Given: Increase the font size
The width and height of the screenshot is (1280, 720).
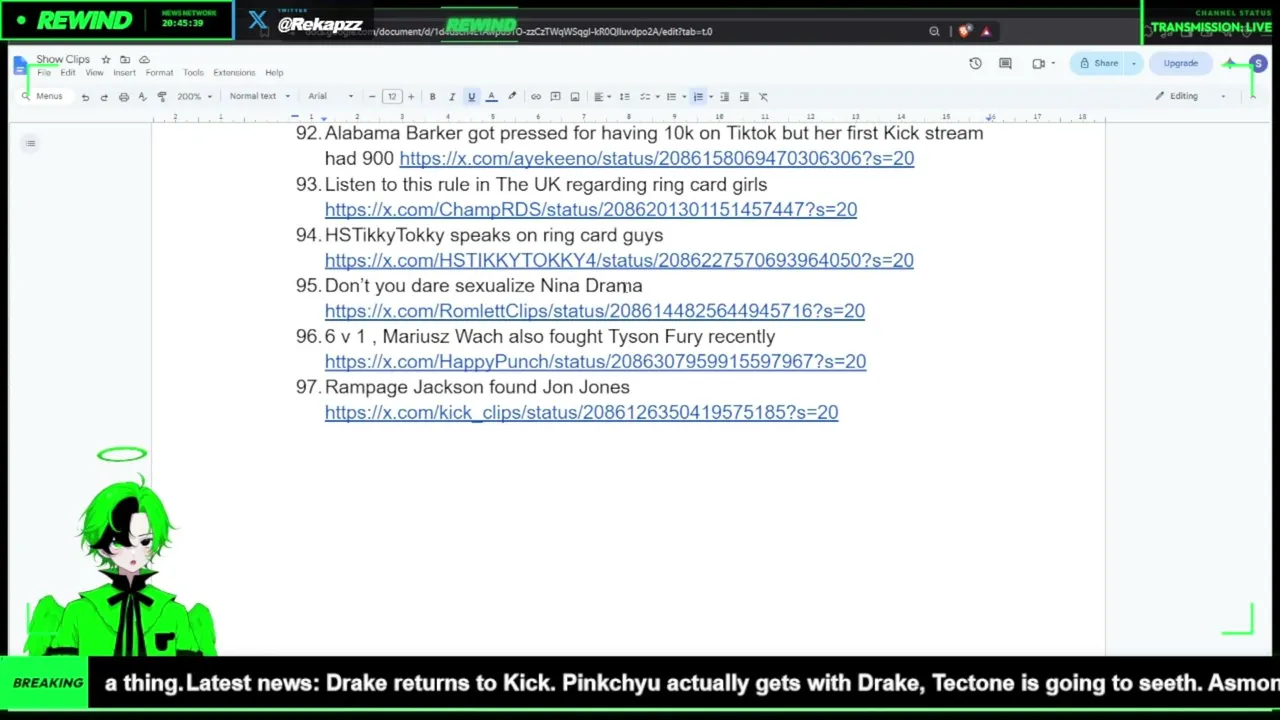Looking at the screenshot, I should pos(411,97).
